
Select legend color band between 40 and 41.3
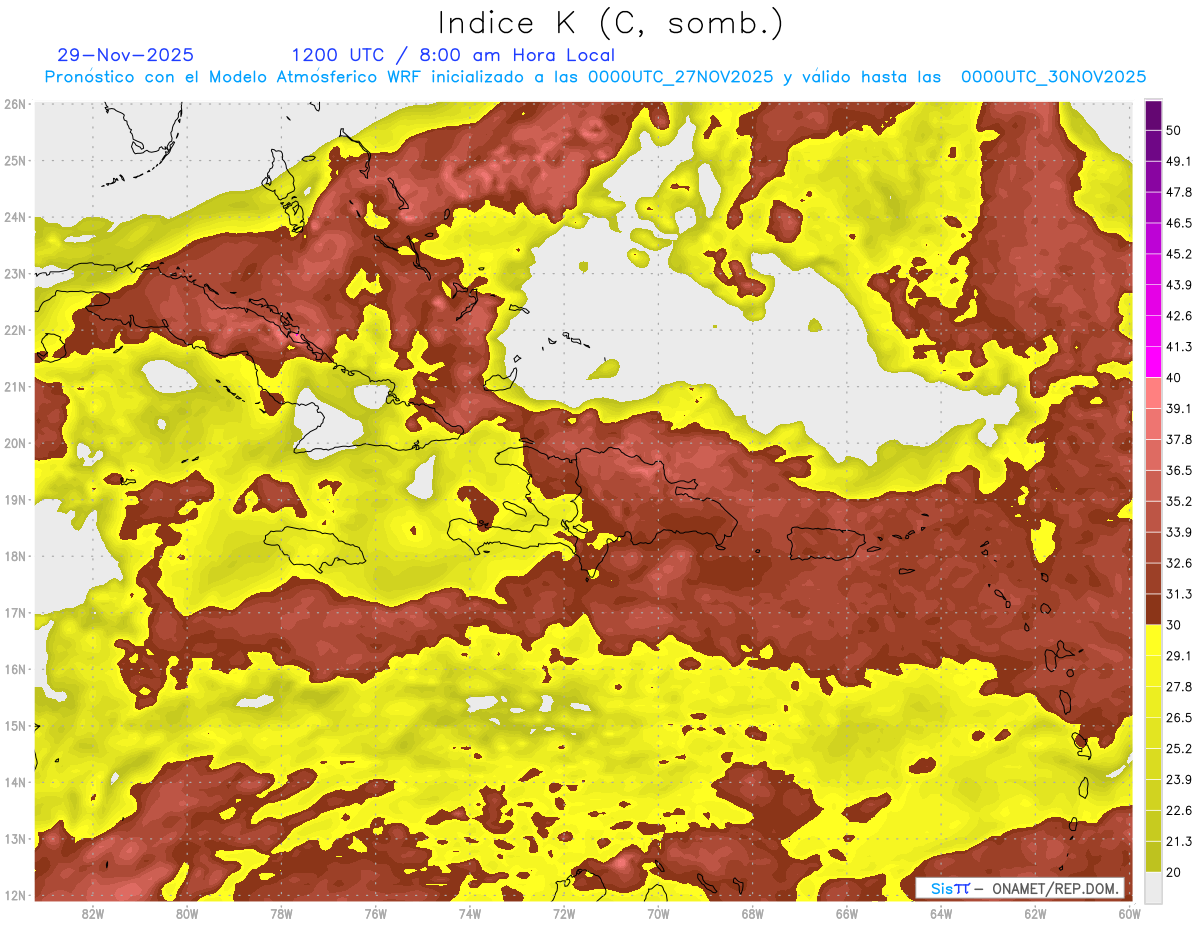click(x=1153, y=362)
